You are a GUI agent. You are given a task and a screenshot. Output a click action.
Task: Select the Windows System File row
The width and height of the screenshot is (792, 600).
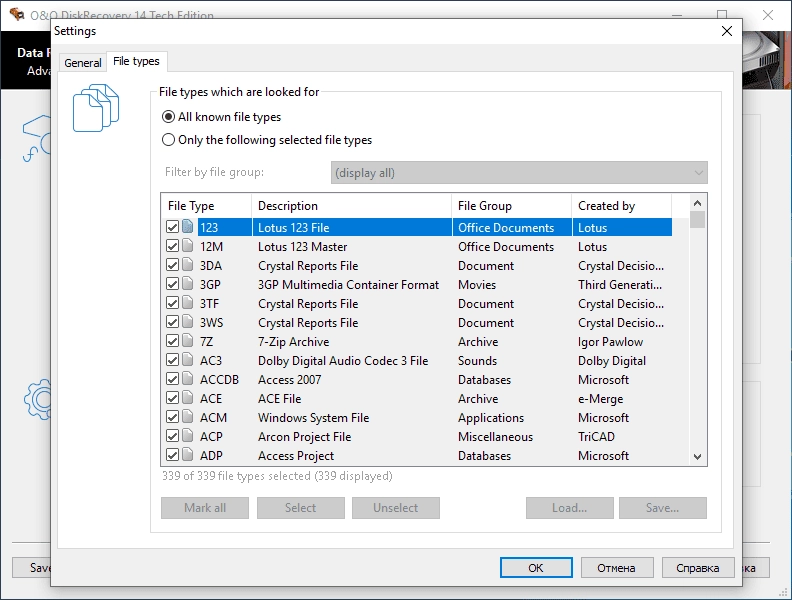[419, 418]
